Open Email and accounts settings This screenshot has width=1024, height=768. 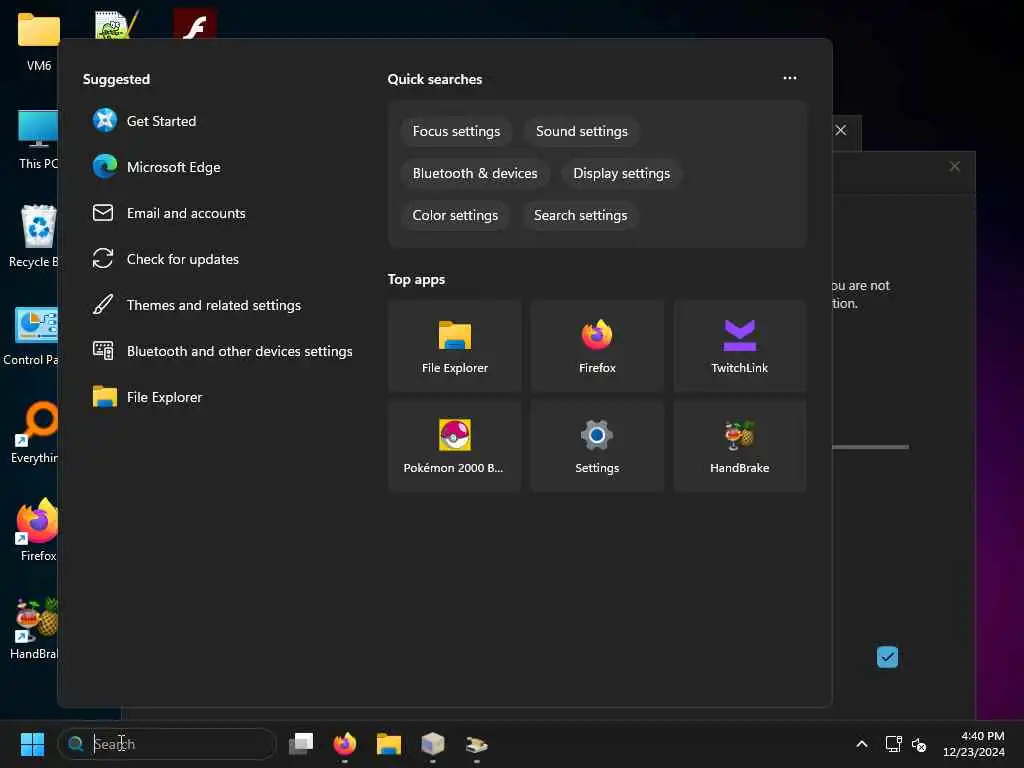[x=168, y=213]
